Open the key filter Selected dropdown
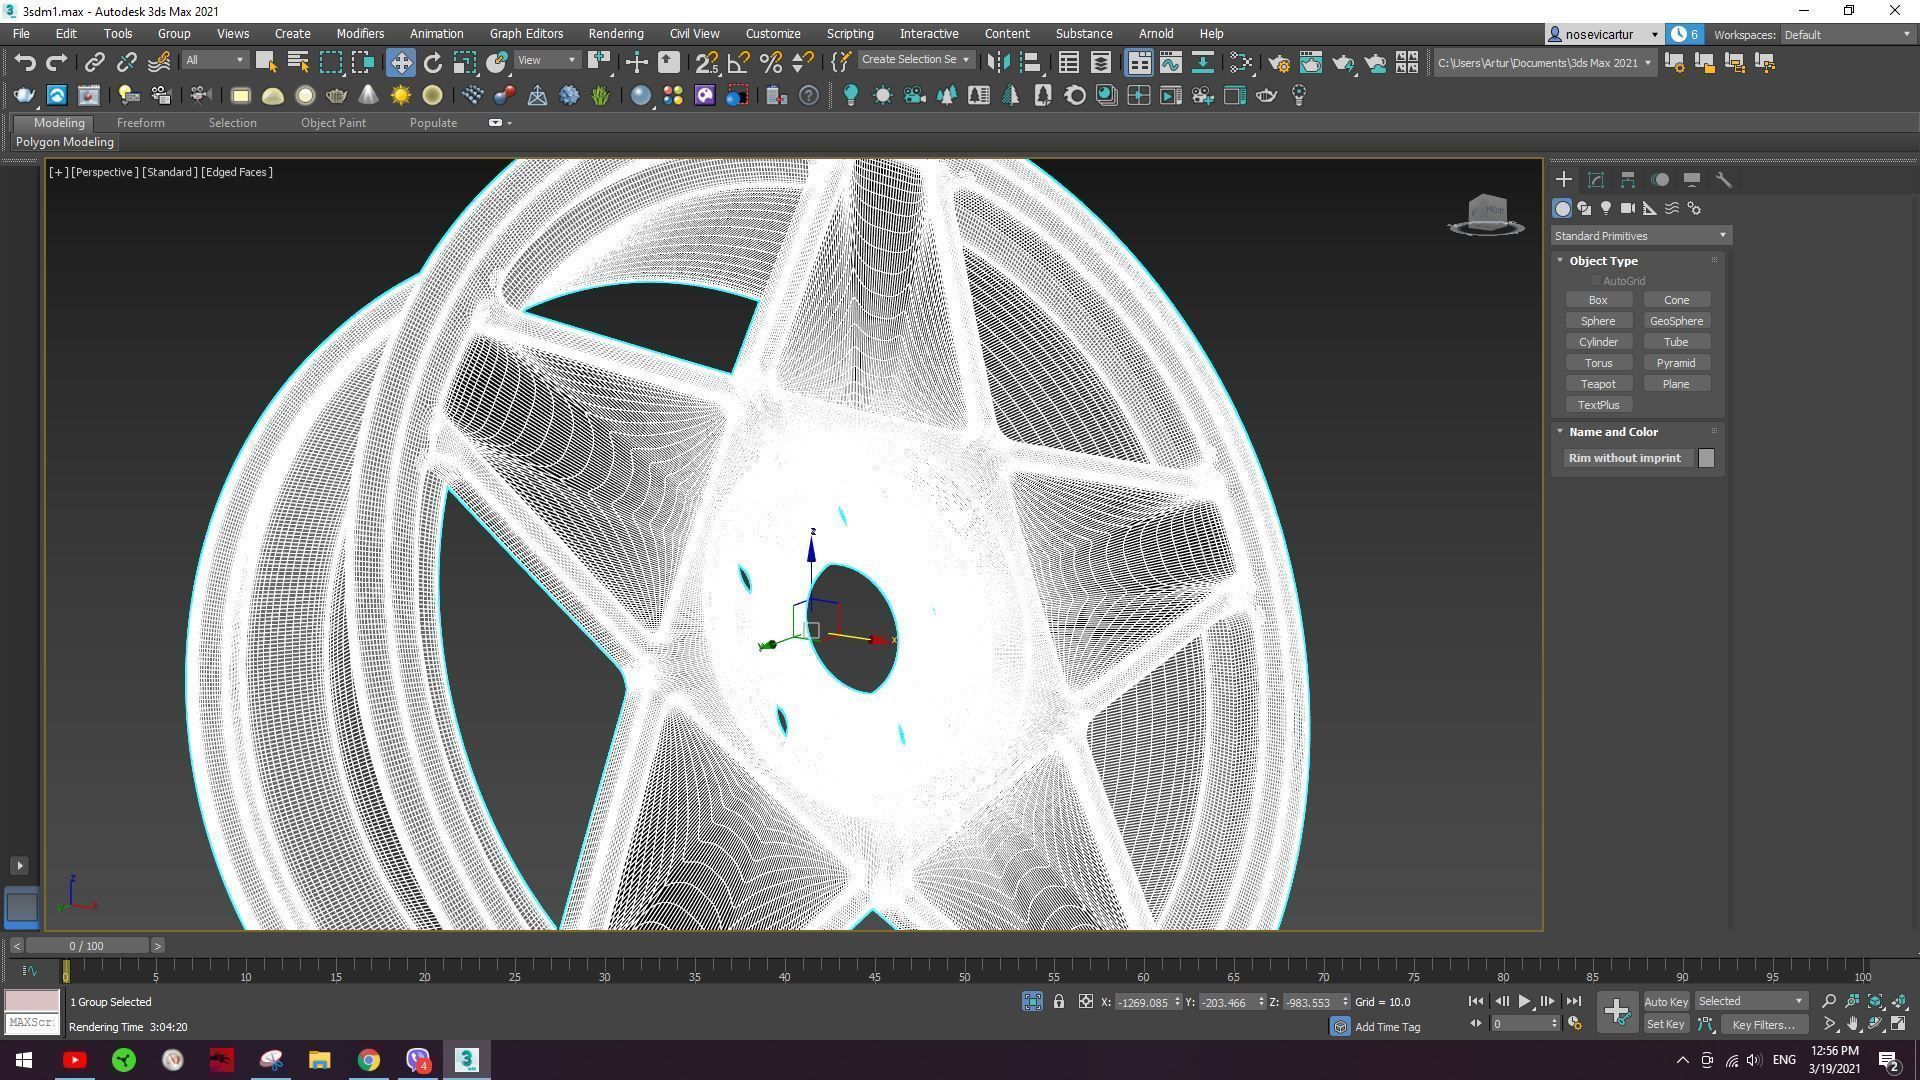This screenshot has height=1080, width=1920. (1750, 1001)
